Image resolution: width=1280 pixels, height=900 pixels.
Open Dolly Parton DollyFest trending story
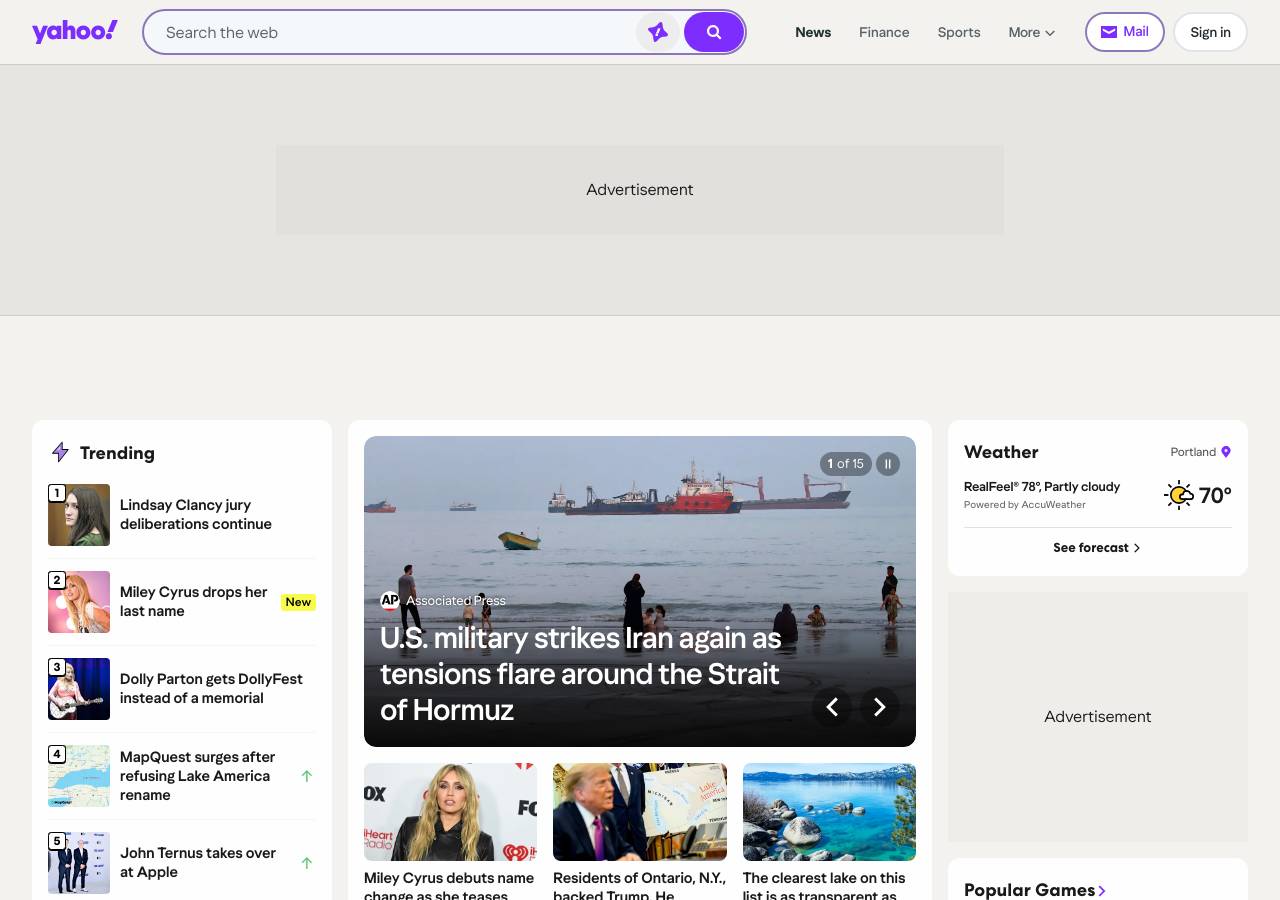click(x=211, y=689)
